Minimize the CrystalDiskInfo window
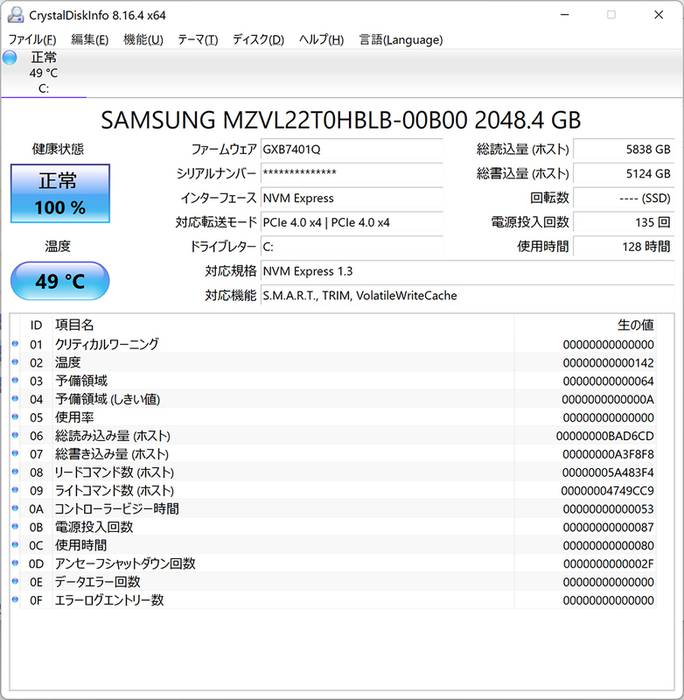 click(565, 15)
